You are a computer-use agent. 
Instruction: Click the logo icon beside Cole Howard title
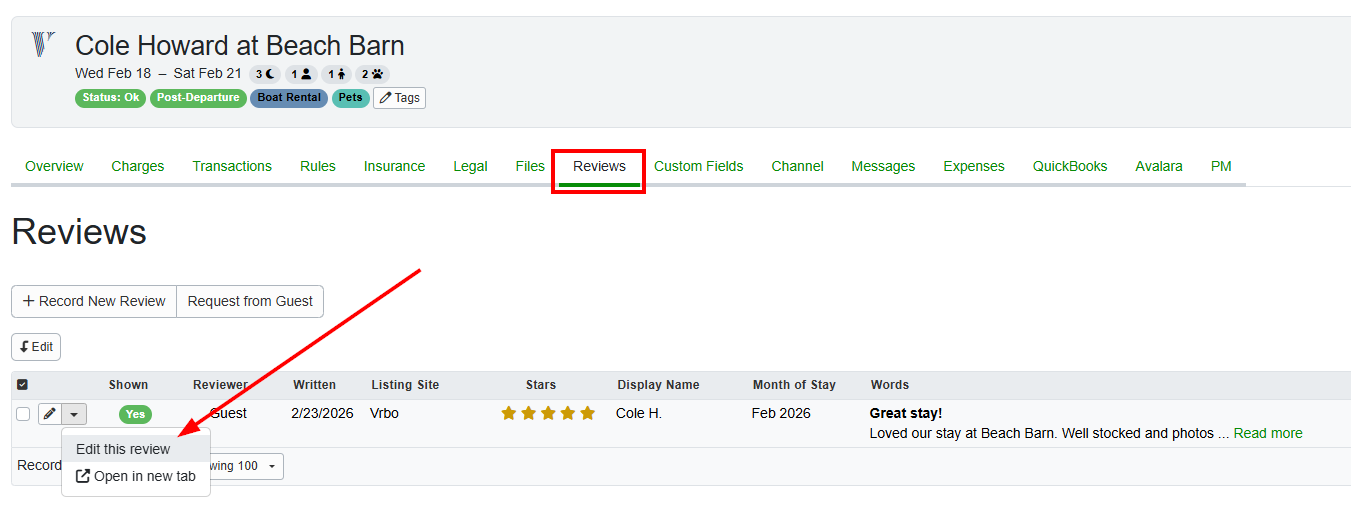click(x=43, y=44)
